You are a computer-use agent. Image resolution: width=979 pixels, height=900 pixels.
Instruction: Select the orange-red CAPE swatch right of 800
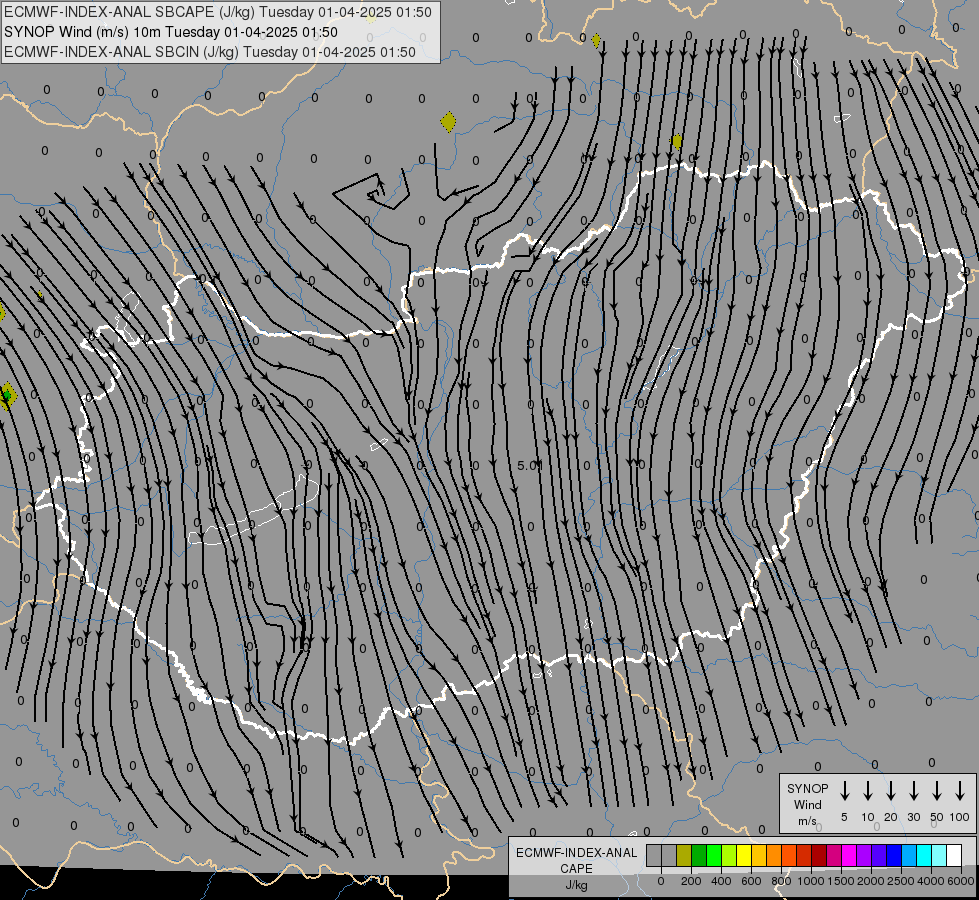click(x=789, y=855)
